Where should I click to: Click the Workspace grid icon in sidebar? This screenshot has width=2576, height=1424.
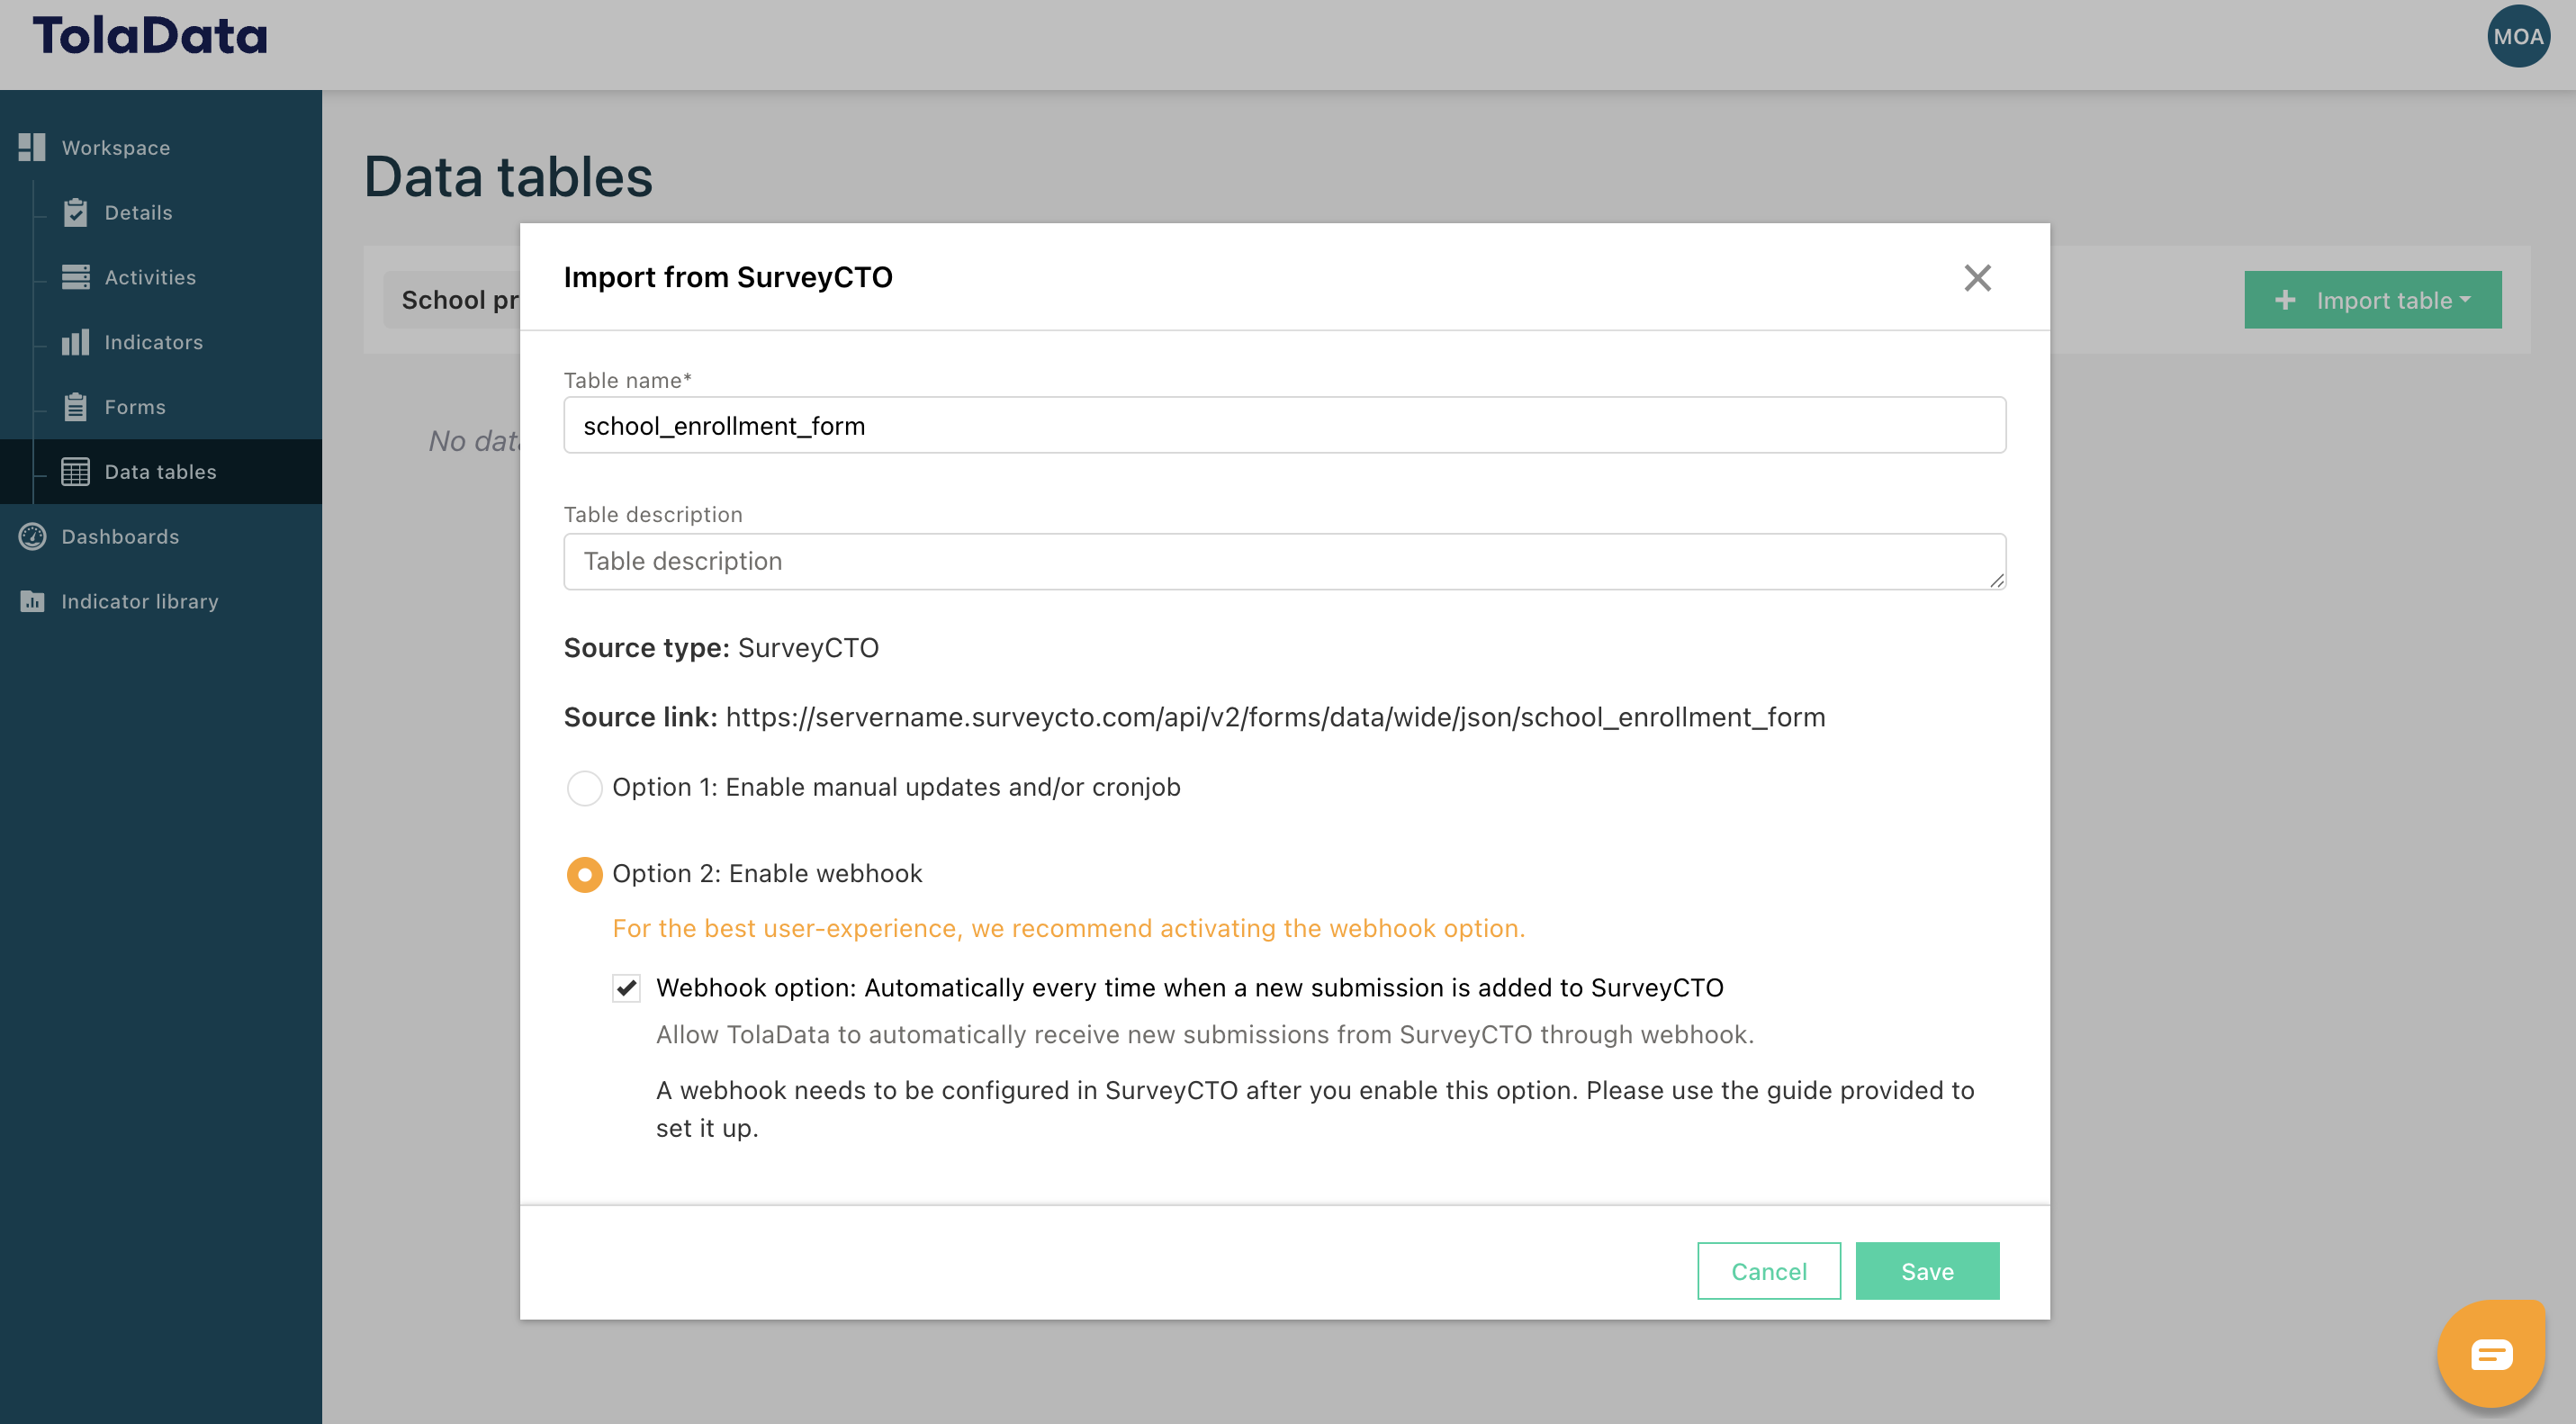pyautogui.click(x=32, y=147)
